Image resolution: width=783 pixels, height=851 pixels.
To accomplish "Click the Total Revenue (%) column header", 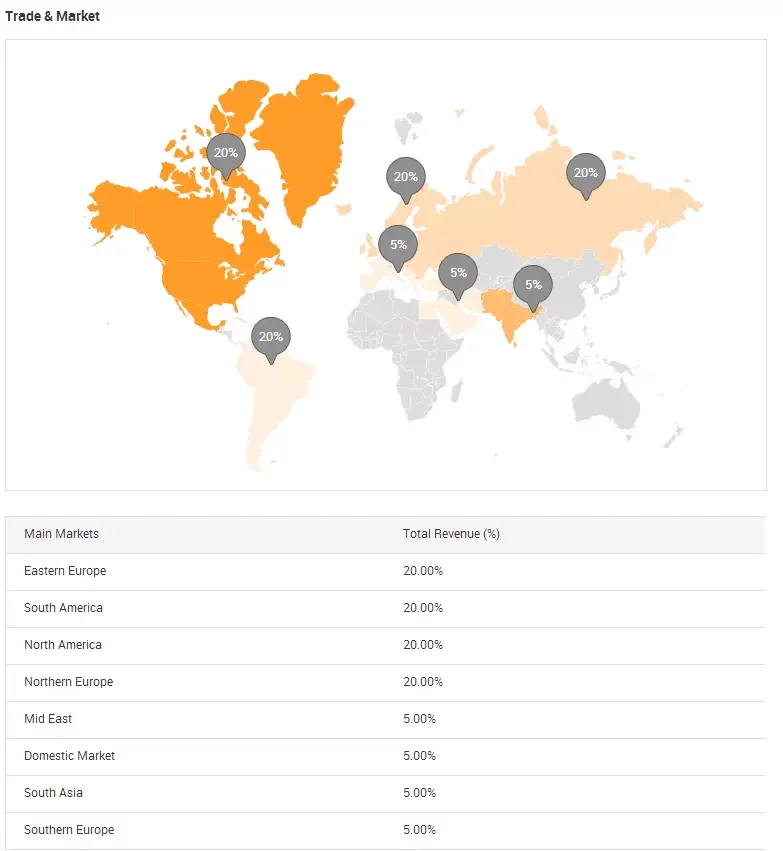I will [451, 534].
